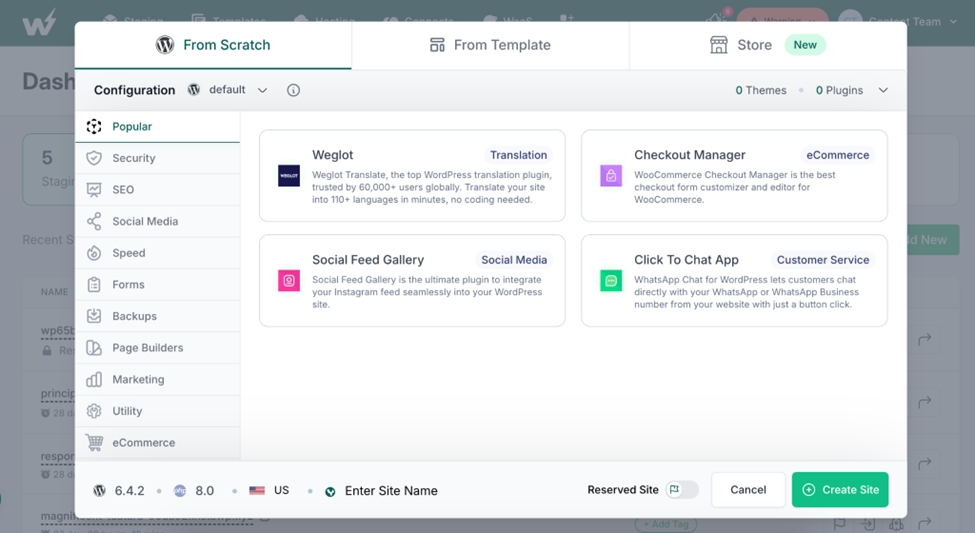Click the WordPress icon beside 6.4.2
The image size is (975, 533).
click(x=99, y=491)
